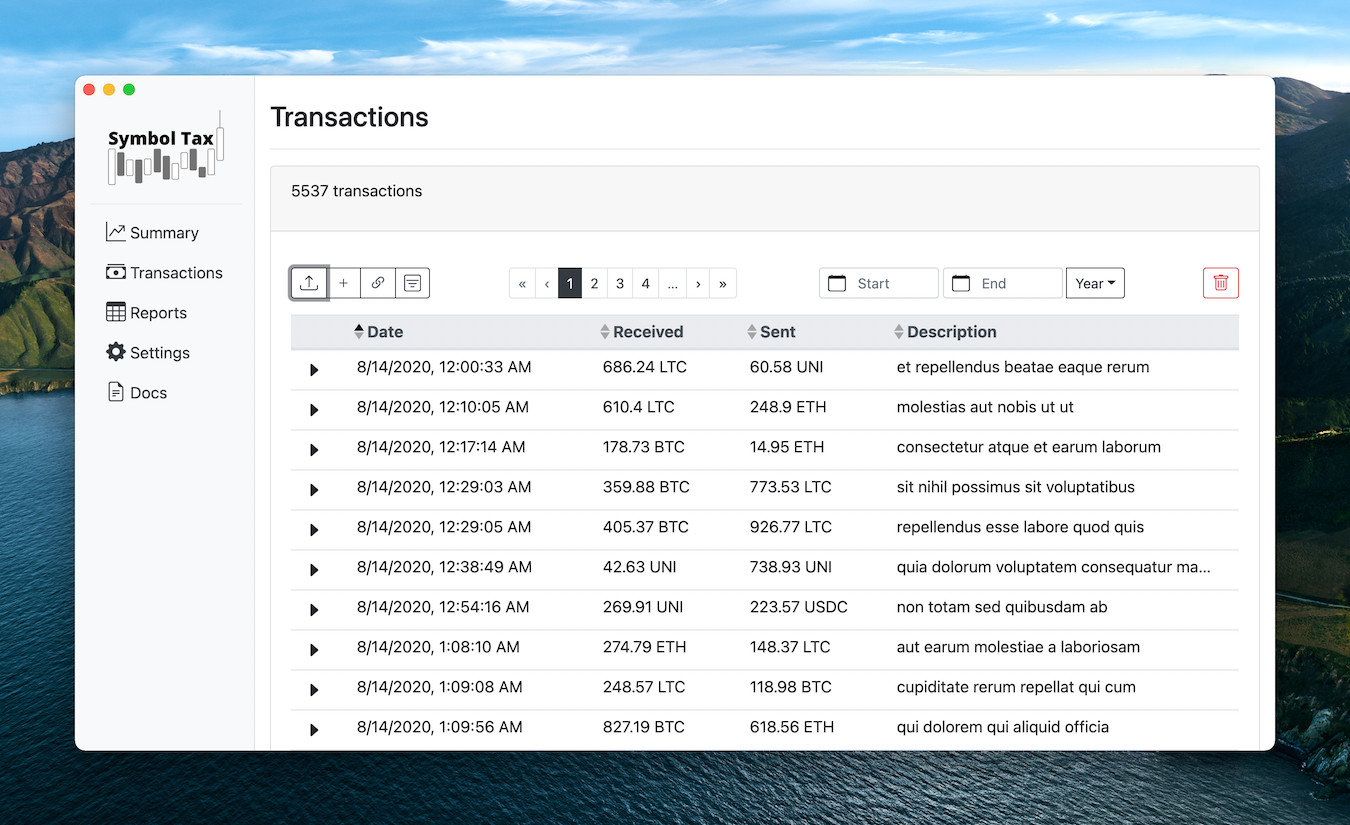Go to page 2
This screenshot has height=825, width=1350.
point(594,283)
